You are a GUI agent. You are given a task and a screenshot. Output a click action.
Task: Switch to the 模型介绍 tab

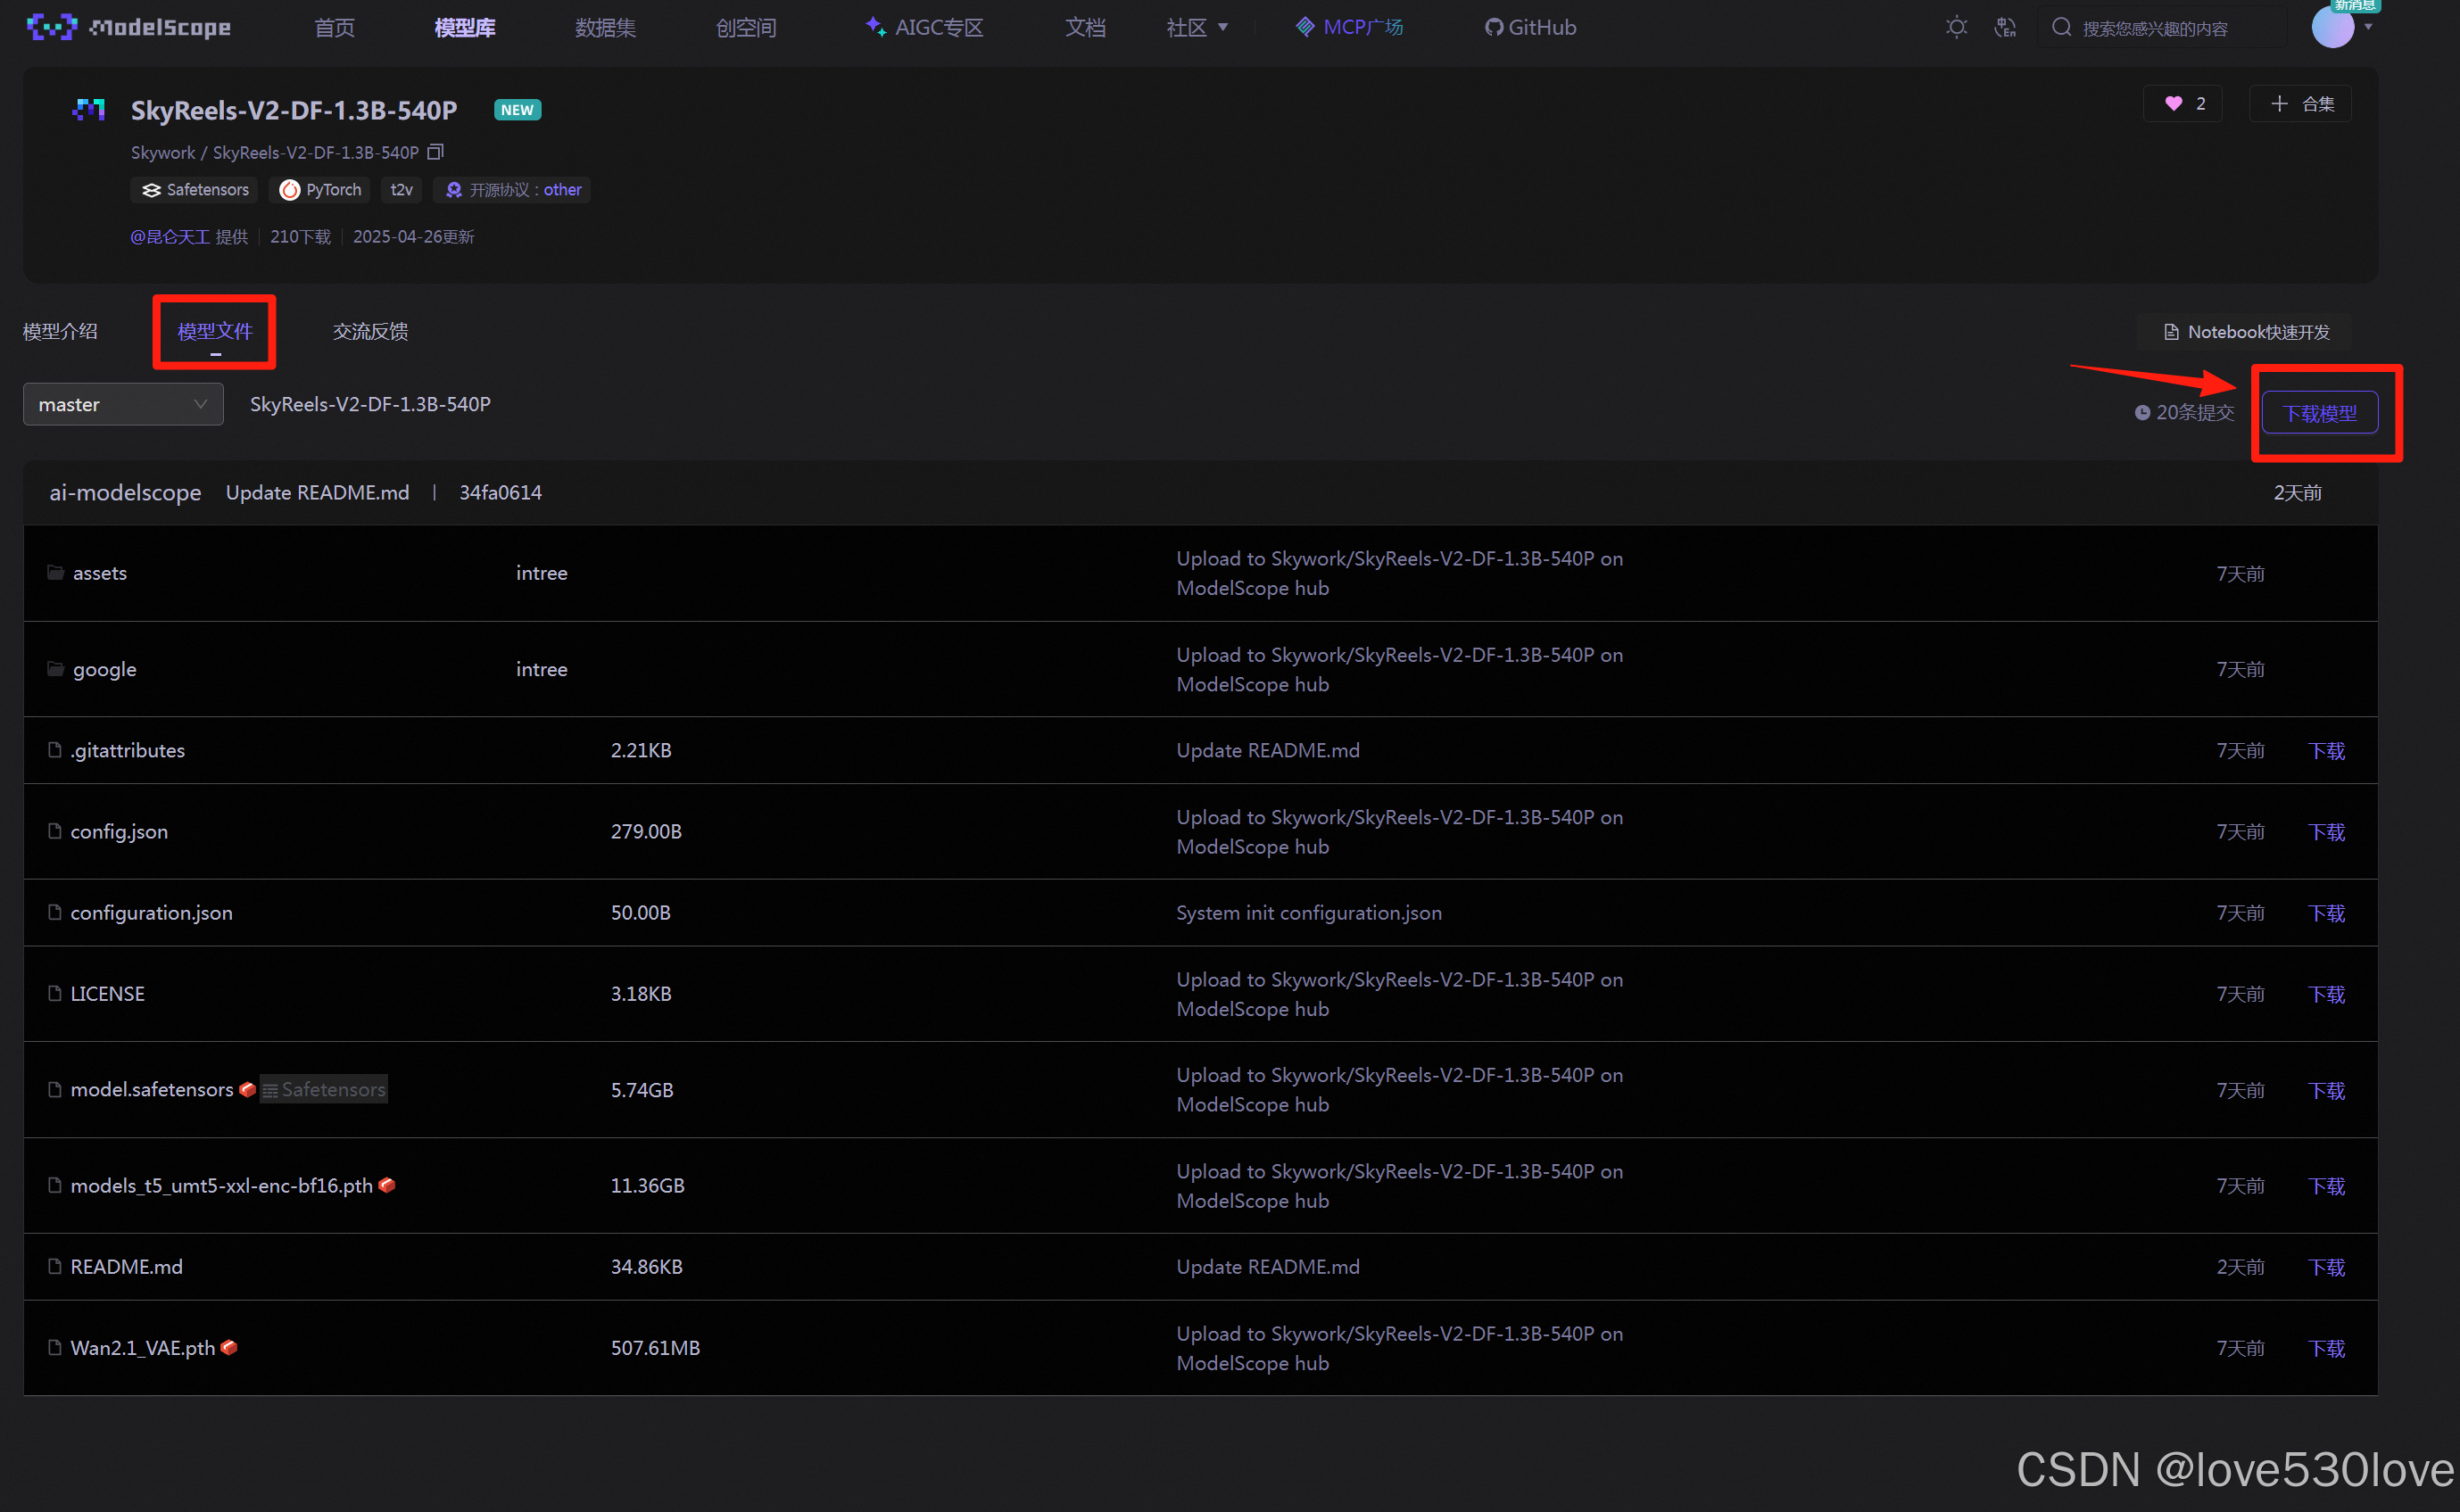[x=60, y=331]
